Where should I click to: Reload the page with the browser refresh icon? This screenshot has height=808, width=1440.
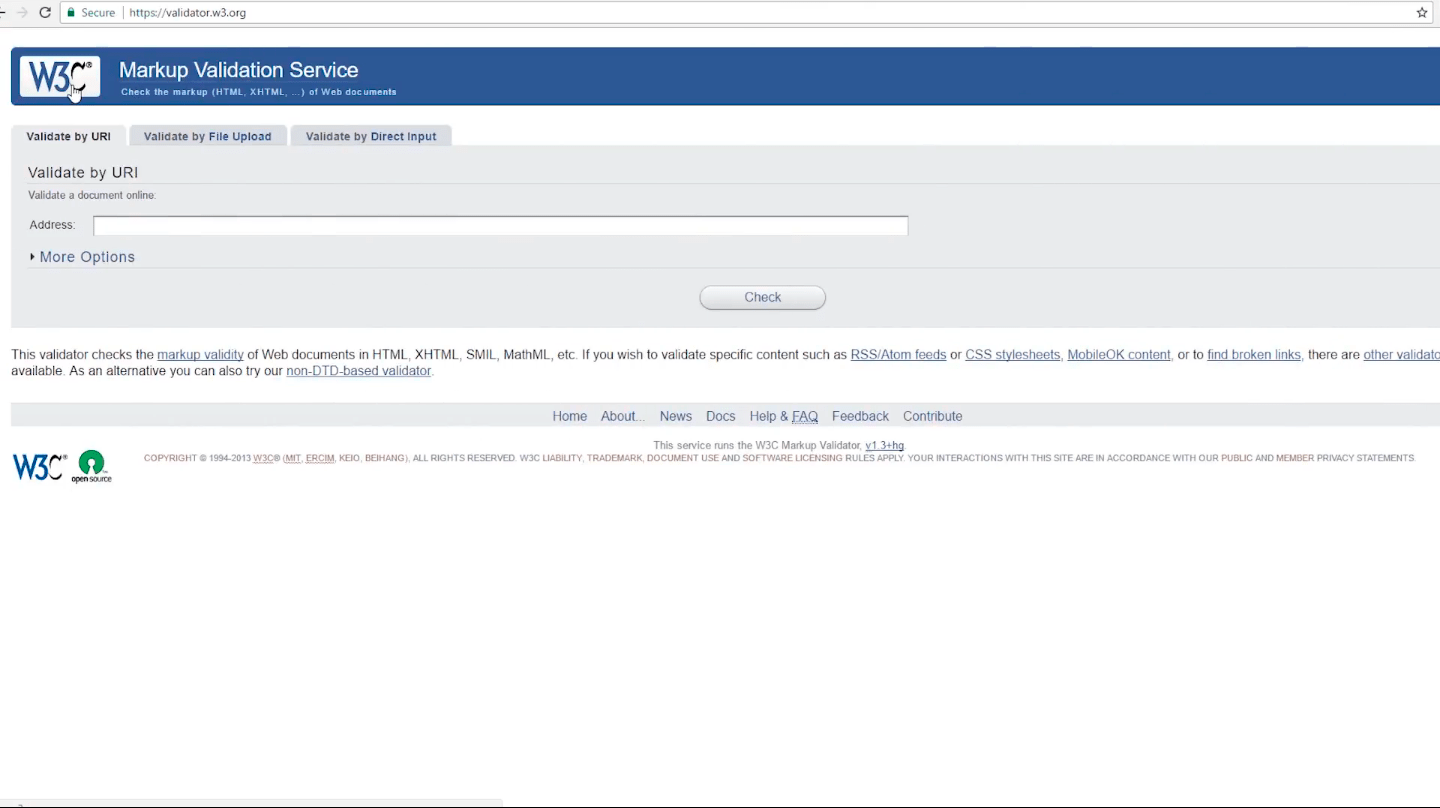pyautogui.click(x=45, y=13)
